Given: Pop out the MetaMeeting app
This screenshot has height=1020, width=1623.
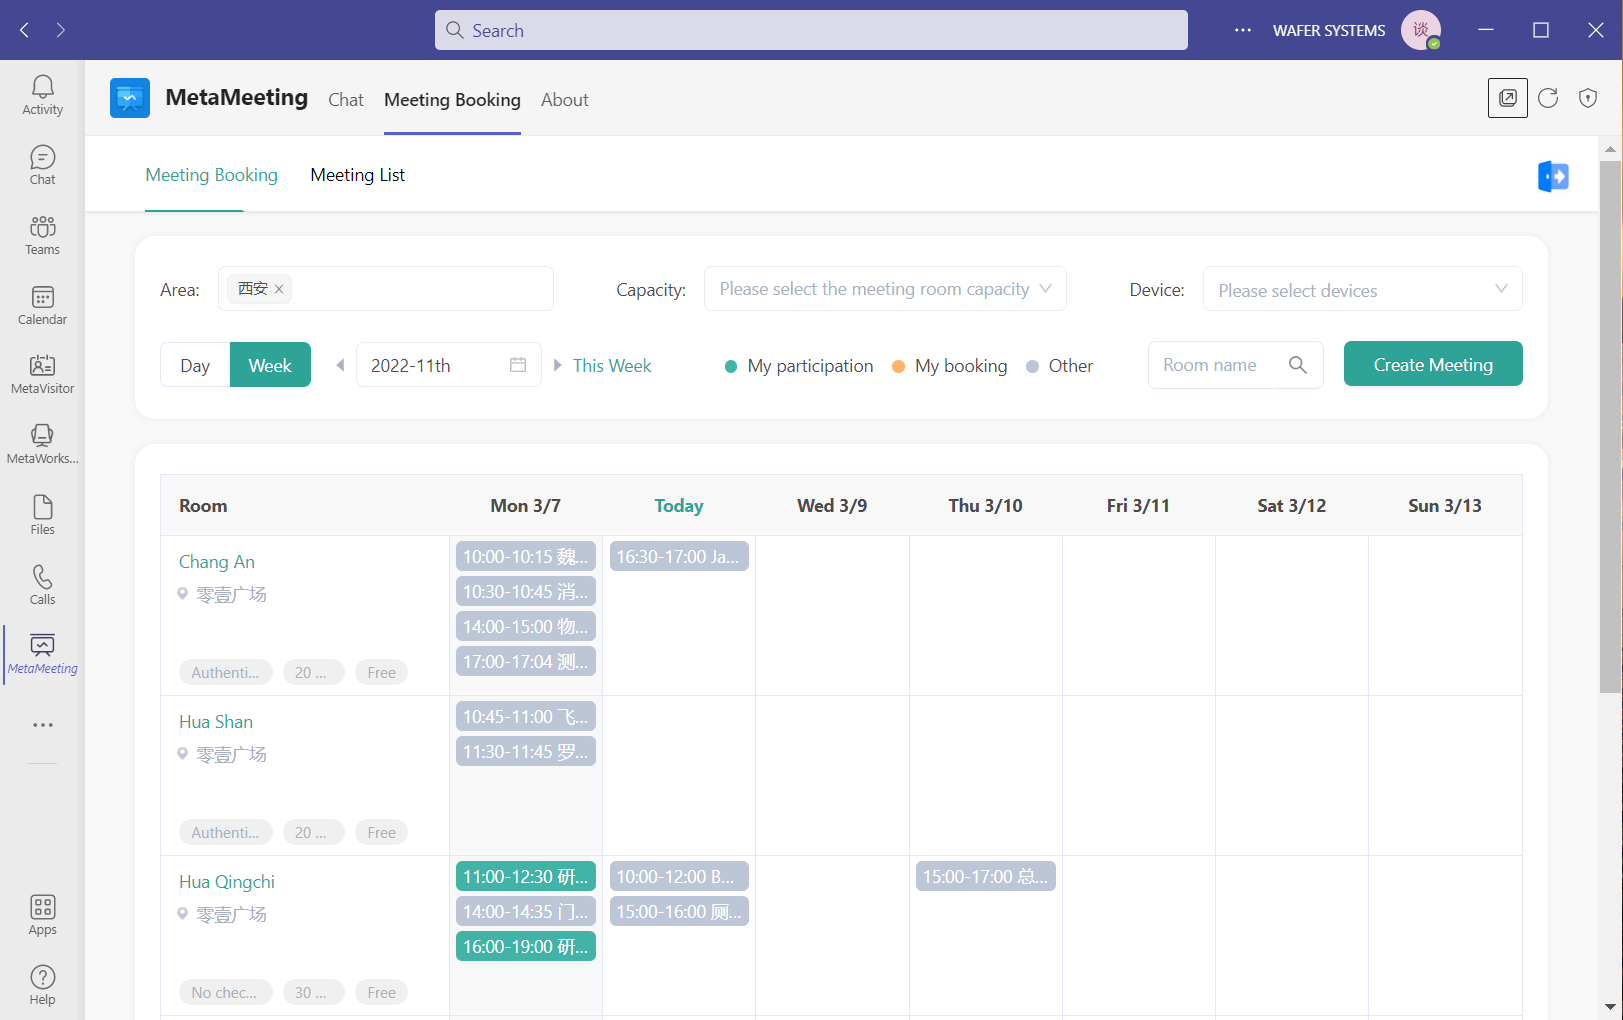Looking at the screenshot, I should pyautogui.click(x=1508, y=98).
